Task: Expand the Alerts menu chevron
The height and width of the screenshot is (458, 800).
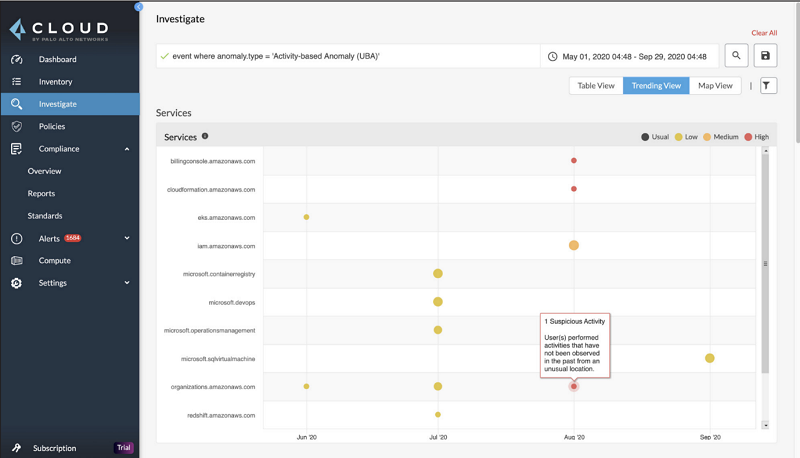Action: 127,238
